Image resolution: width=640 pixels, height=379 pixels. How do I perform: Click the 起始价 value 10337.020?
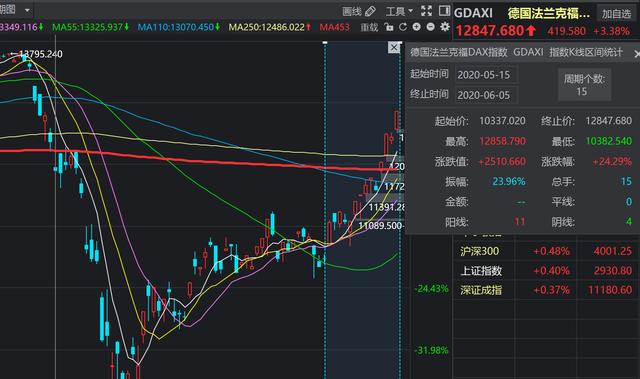502,121
